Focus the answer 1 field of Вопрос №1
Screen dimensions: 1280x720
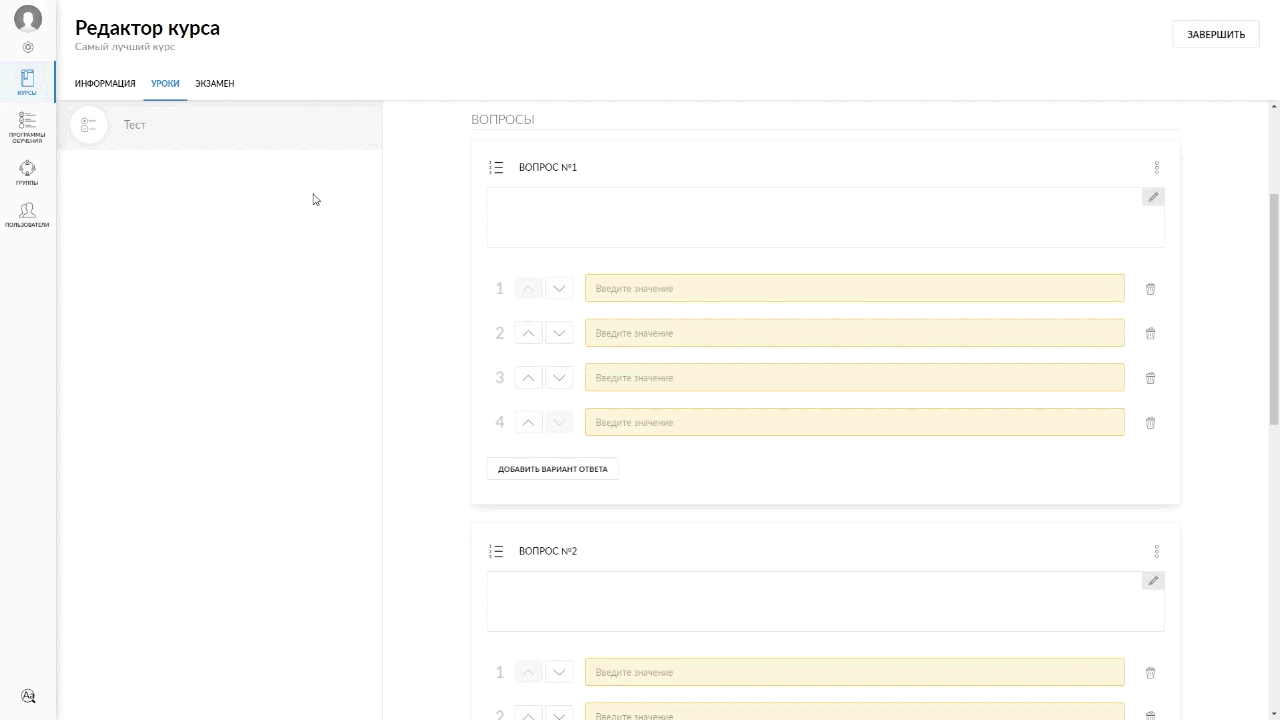pyautogui.click(x=855, y=288)
